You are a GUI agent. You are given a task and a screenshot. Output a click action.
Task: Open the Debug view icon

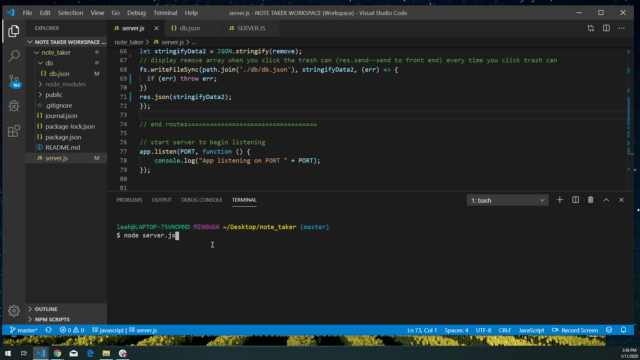coord(14,106)
